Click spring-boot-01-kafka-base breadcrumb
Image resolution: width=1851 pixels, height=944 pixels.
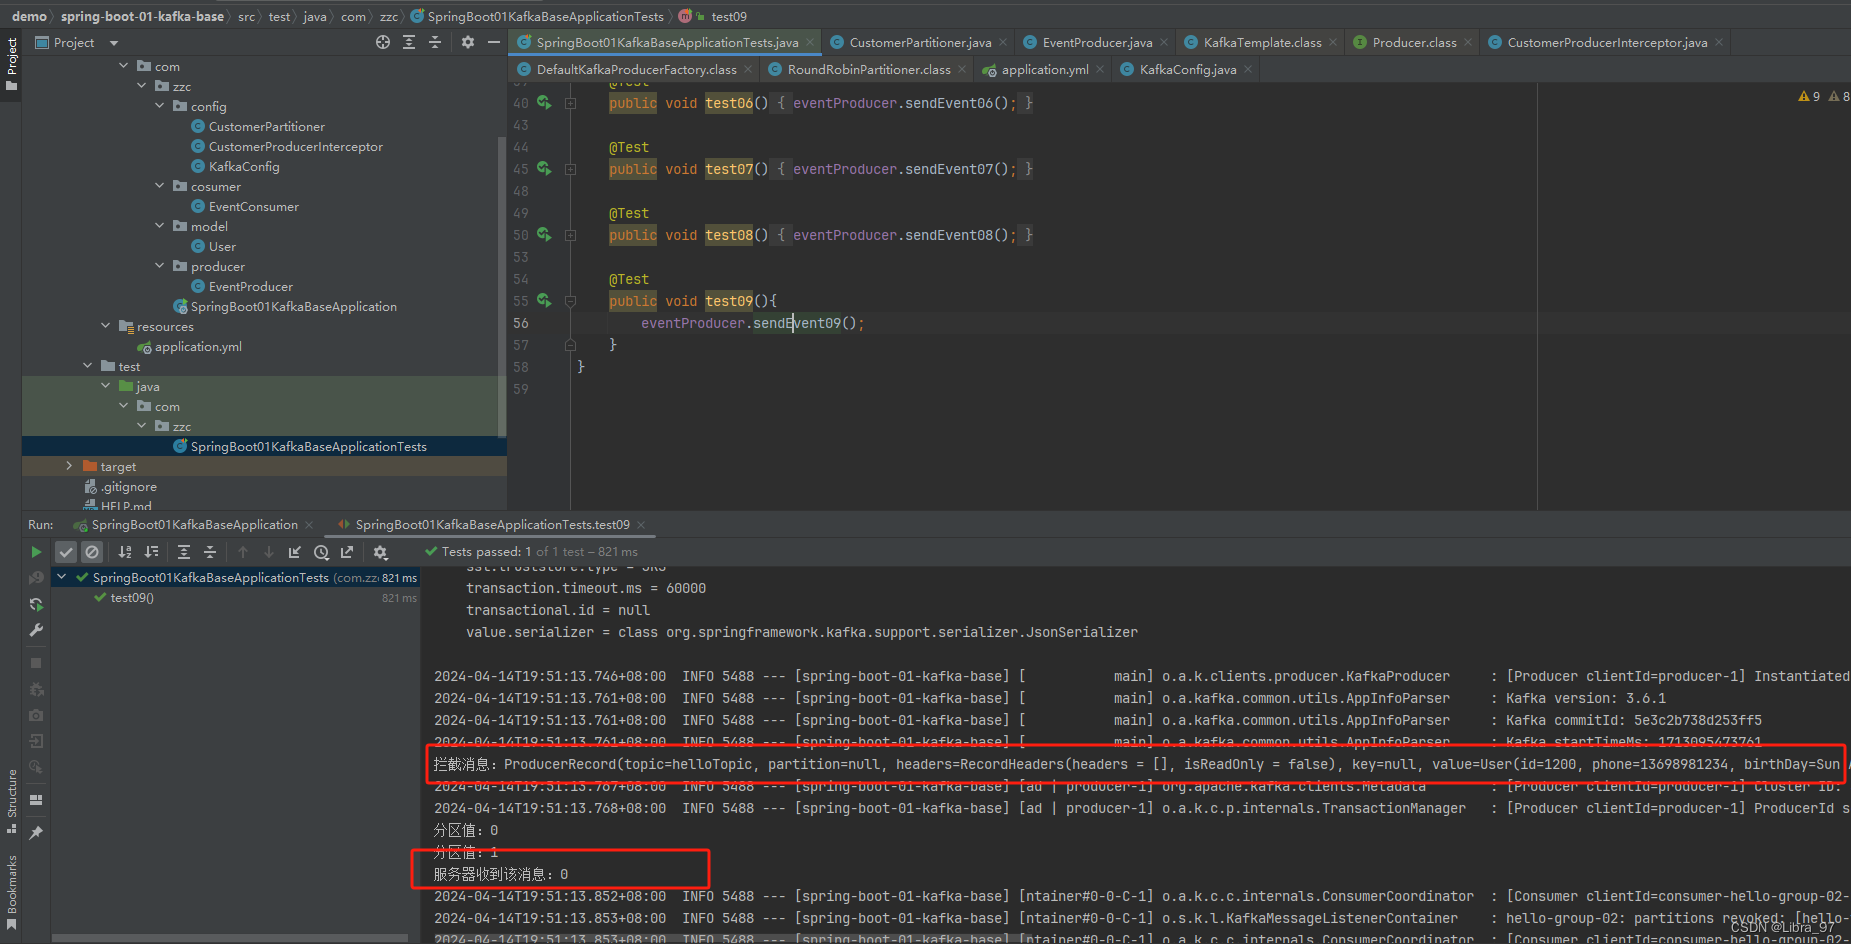[142, 16]
